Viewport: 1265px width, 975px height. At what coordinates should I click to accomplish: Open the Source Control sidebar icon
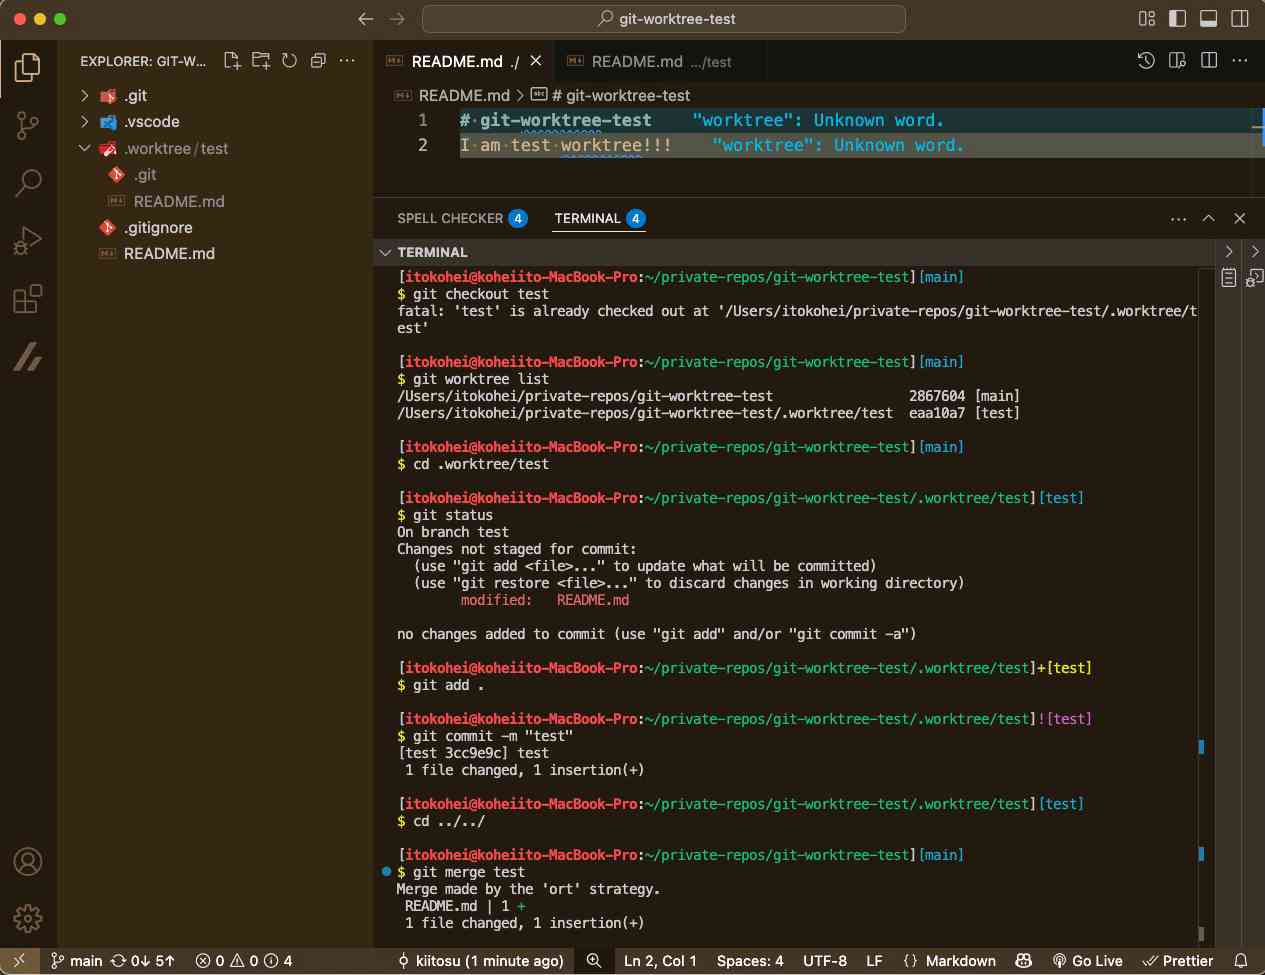27,125
